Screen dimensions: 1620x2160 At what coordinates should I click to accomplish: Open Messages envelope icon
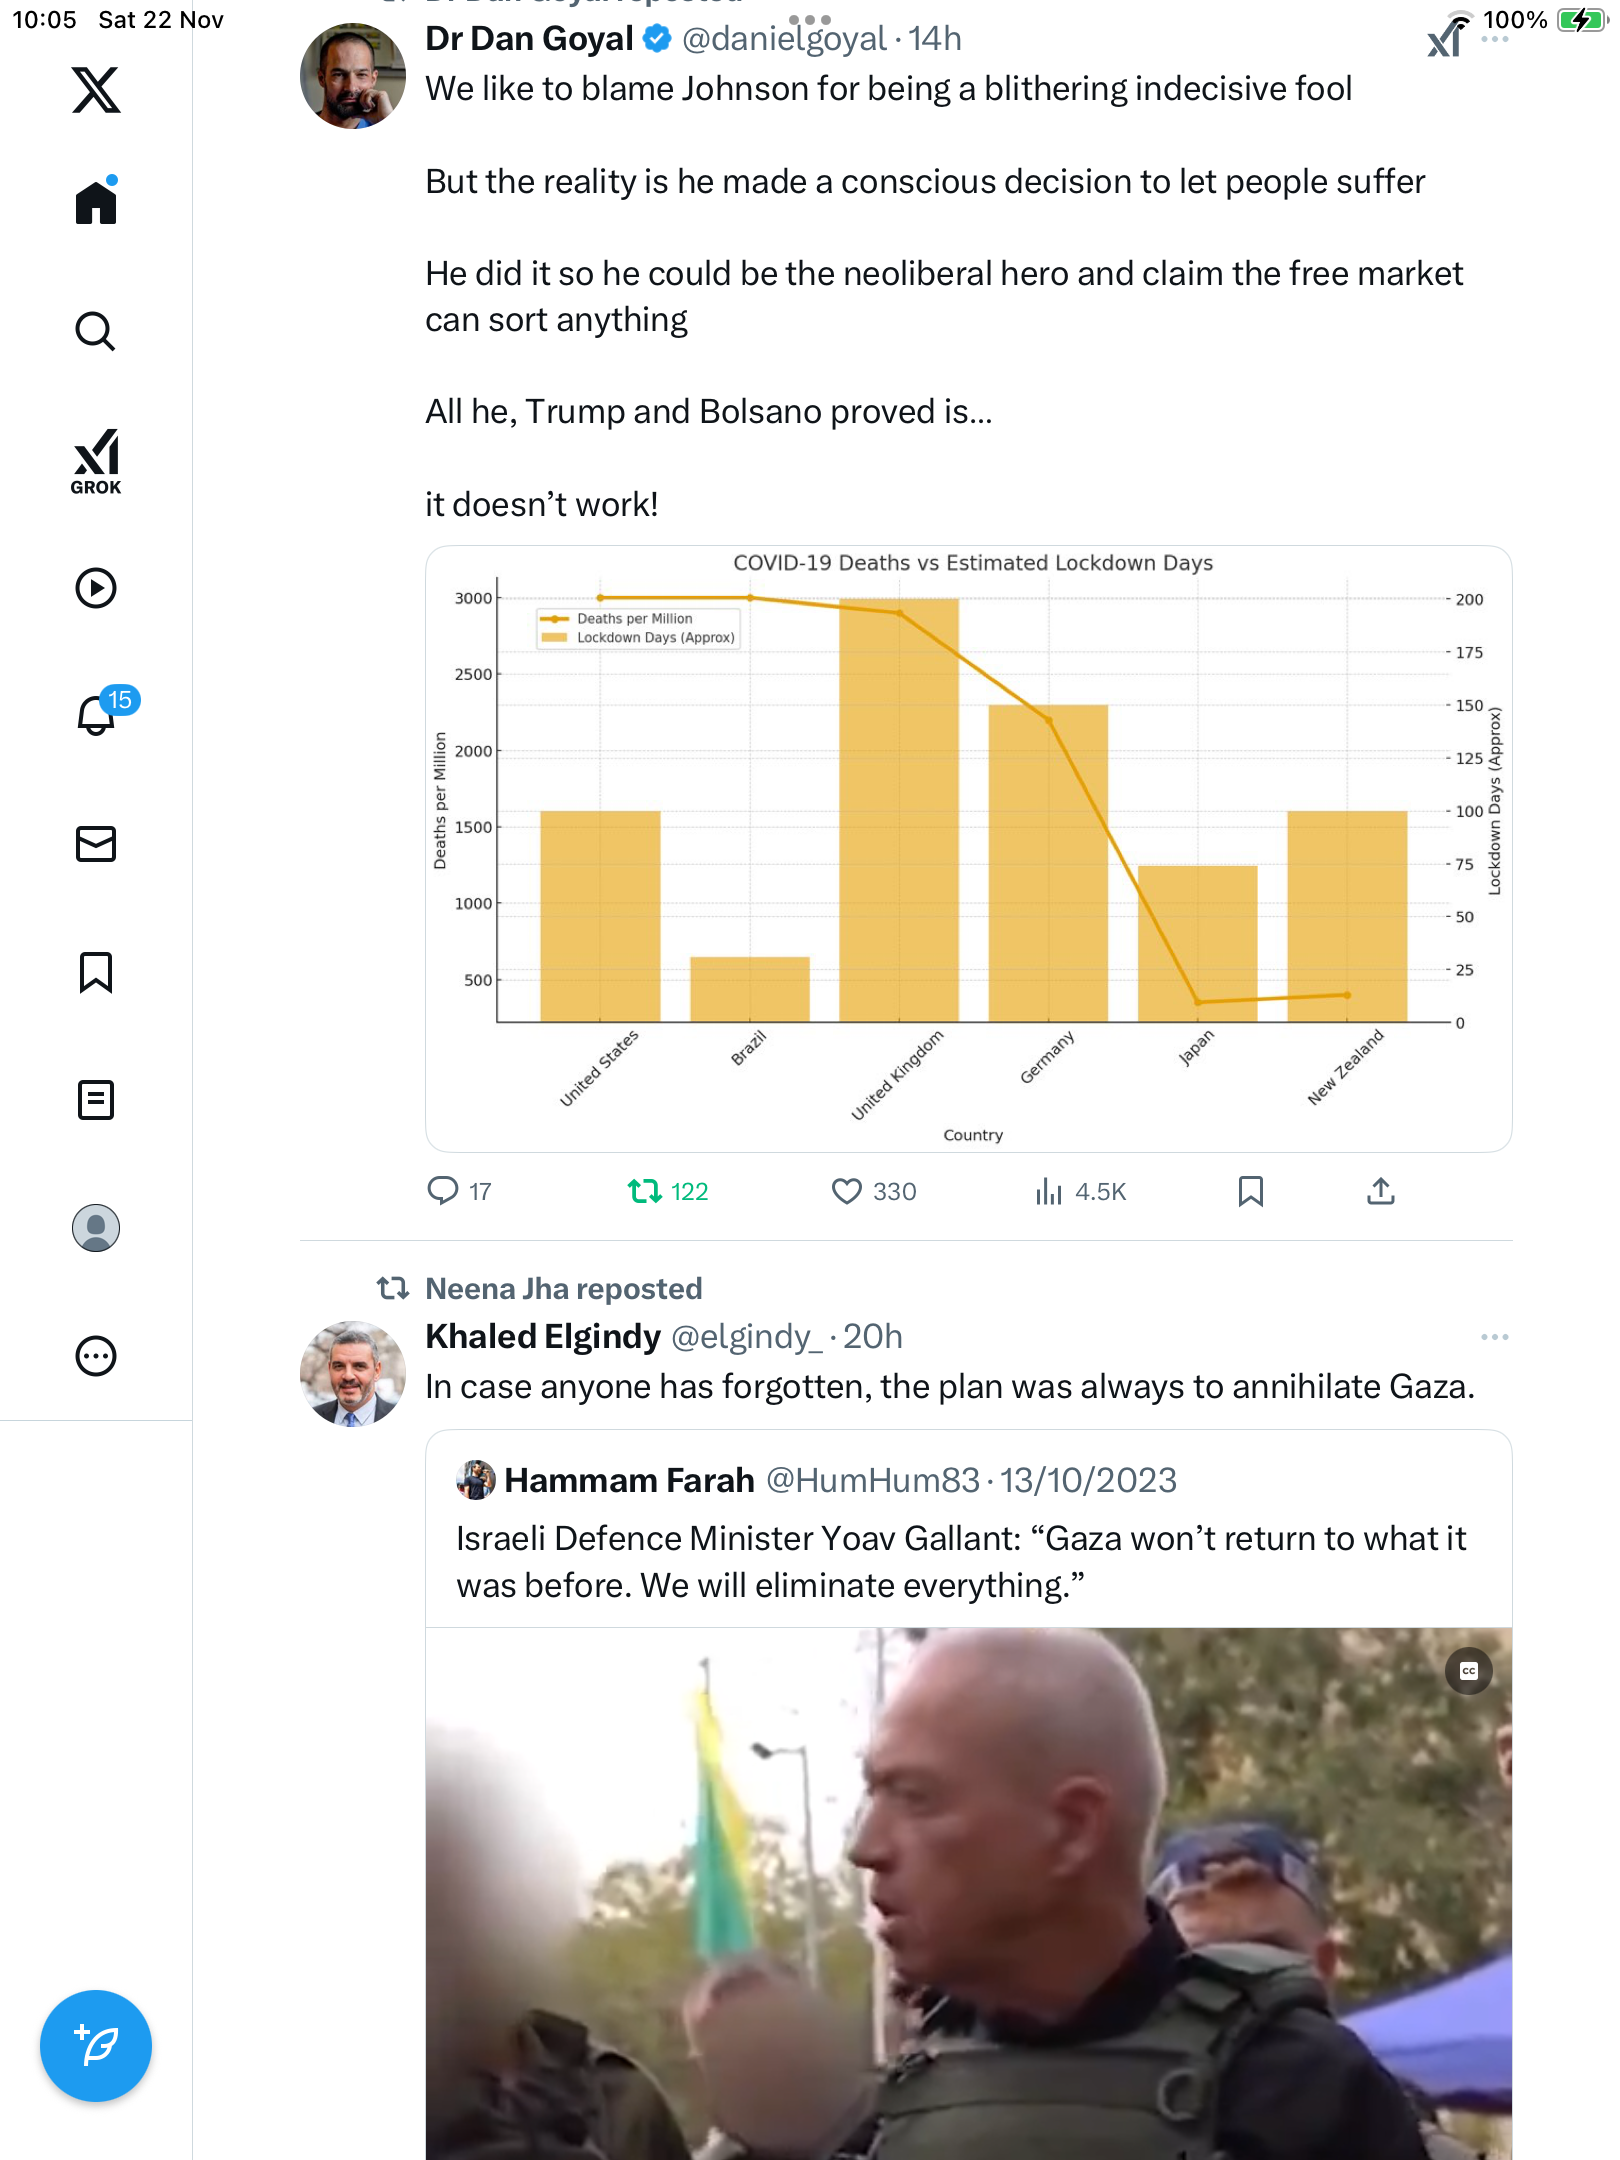[96, 844]
